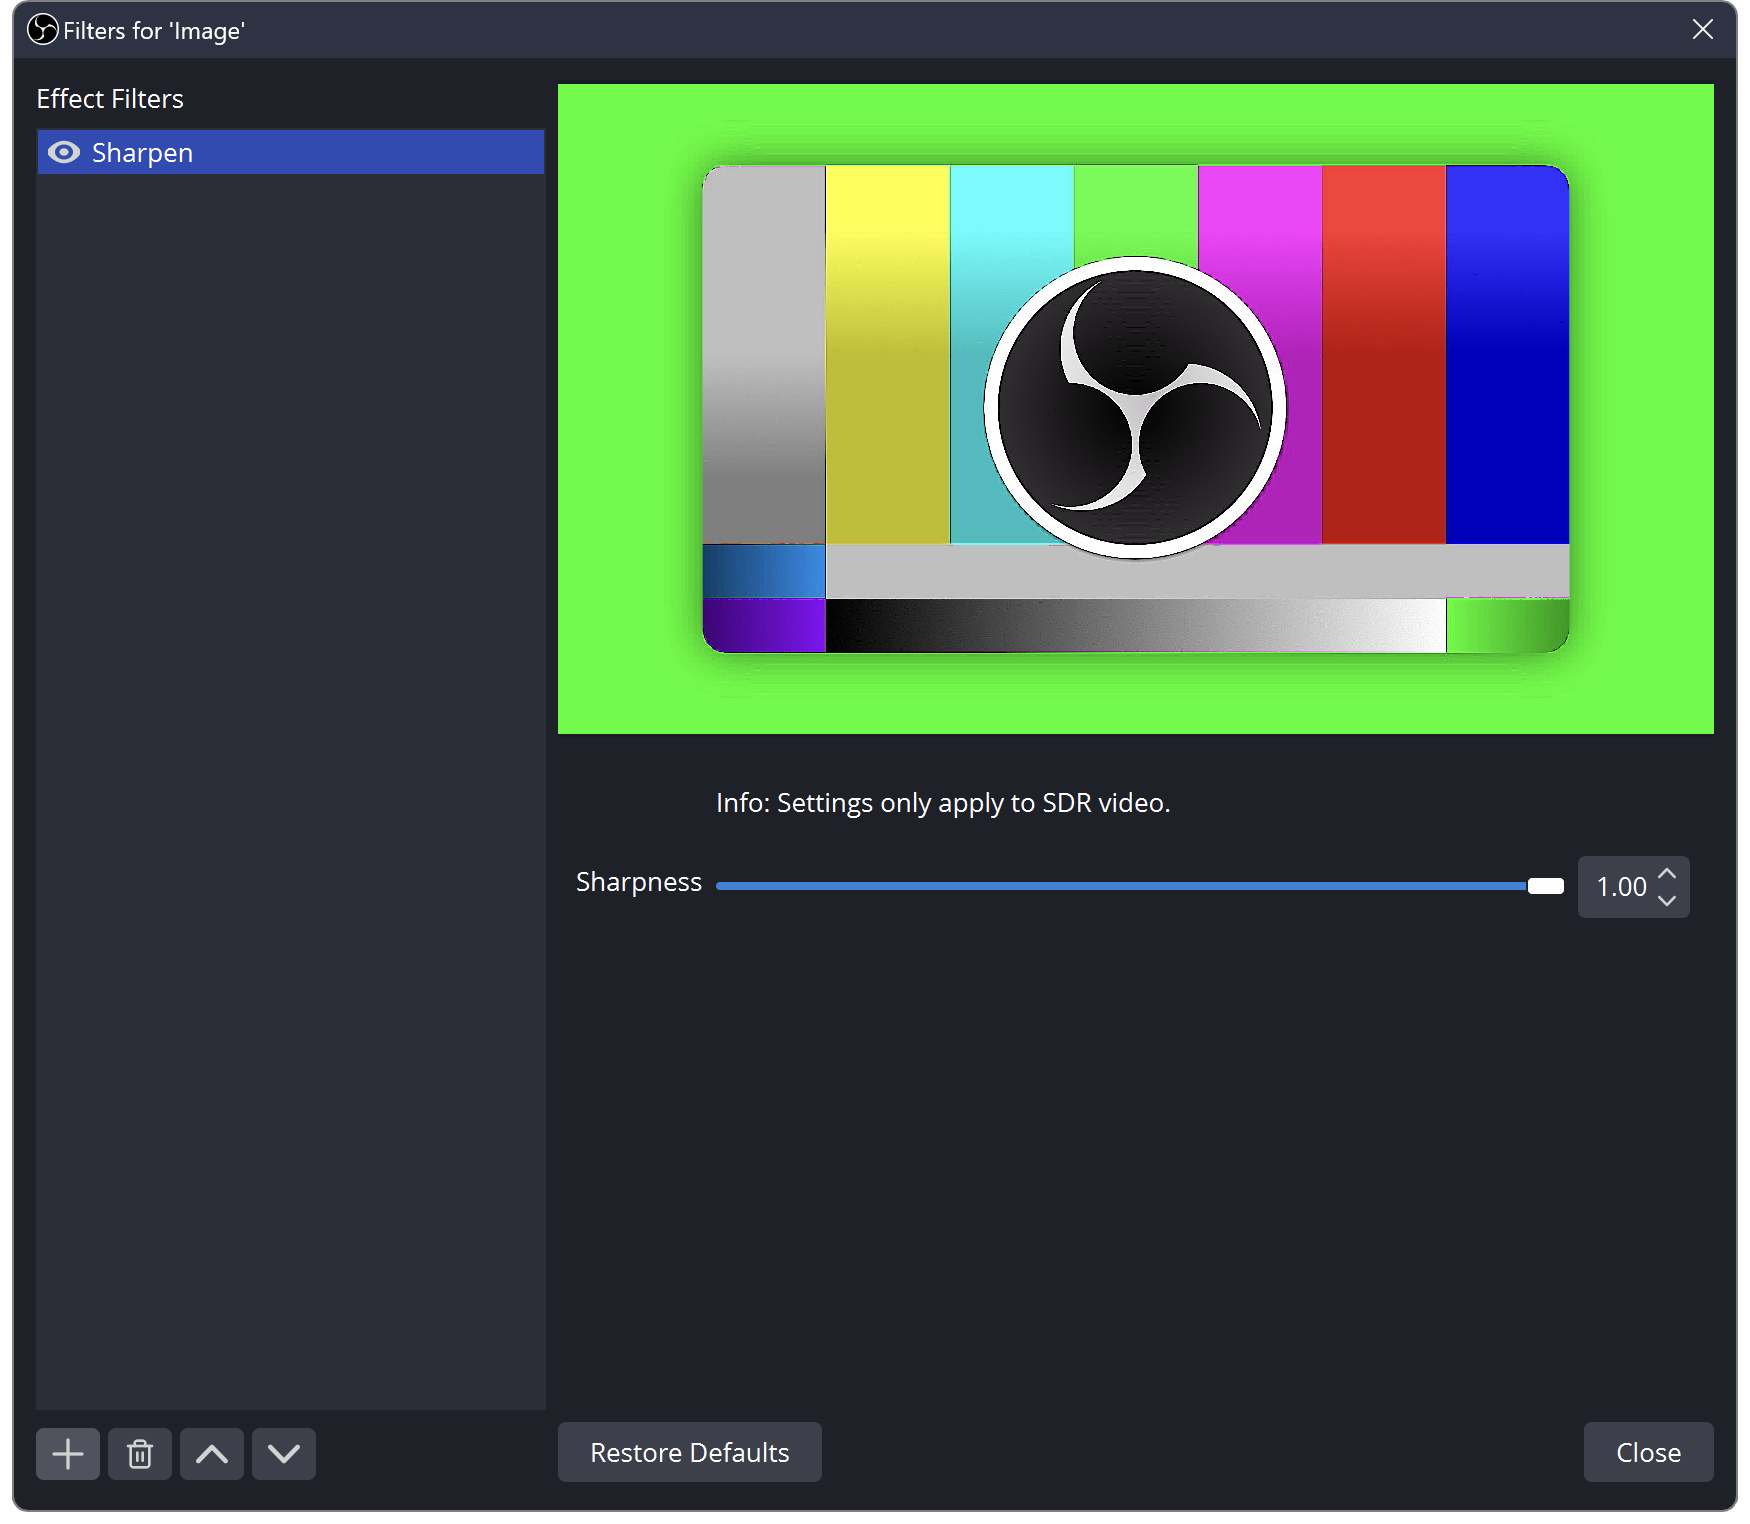Image resolution: width=1750 pixels, height=1524 pixels.
Task: Delete the selected filter using trash icon
Action: click(140, 1453)
